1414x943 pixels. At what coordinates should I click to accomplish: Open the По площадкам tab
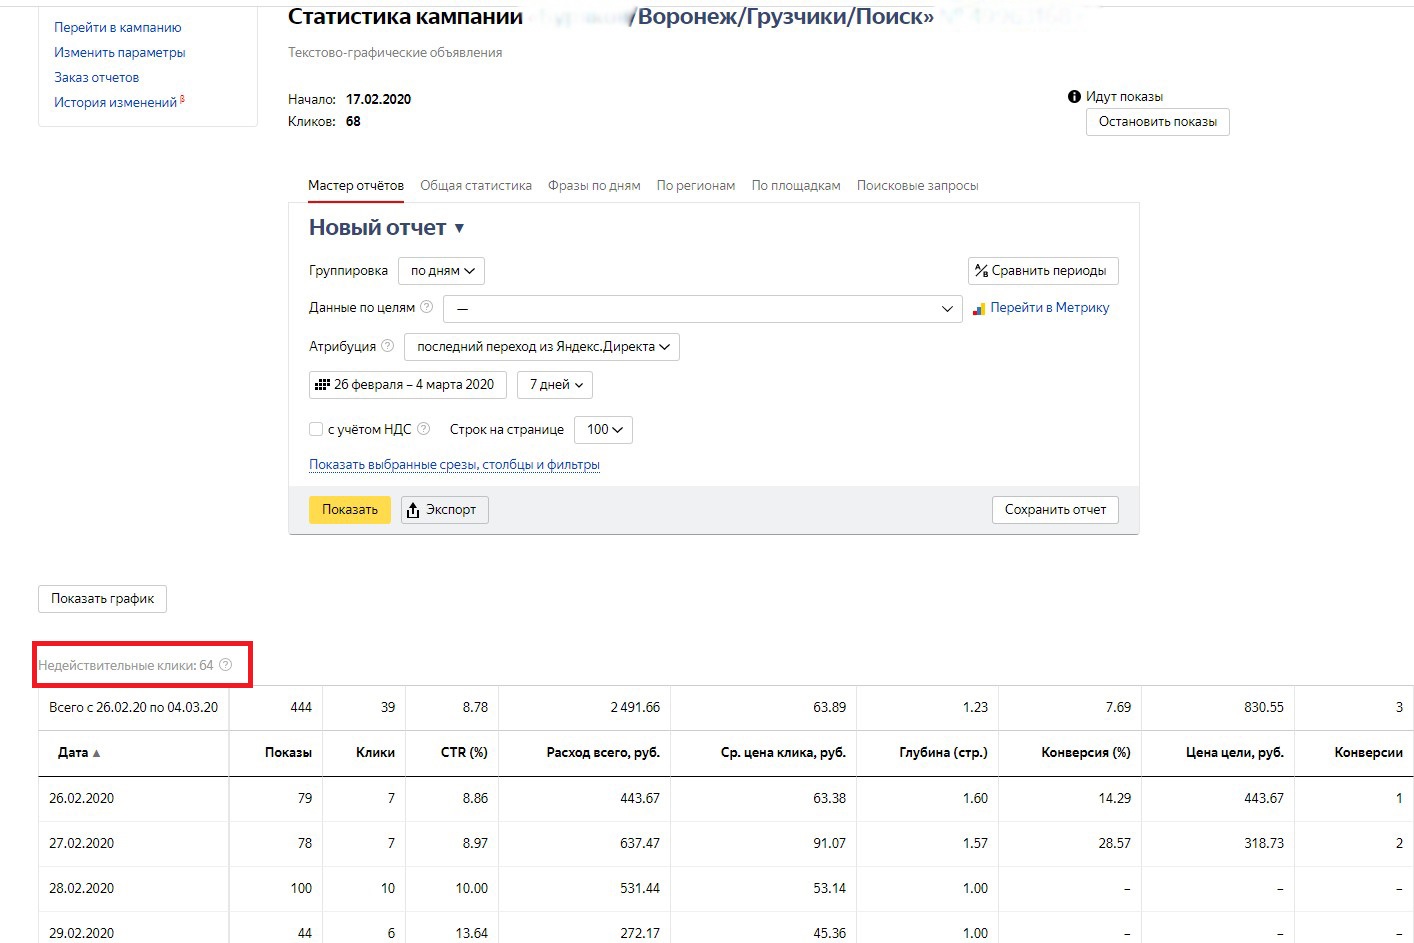(x=796, y=186)
